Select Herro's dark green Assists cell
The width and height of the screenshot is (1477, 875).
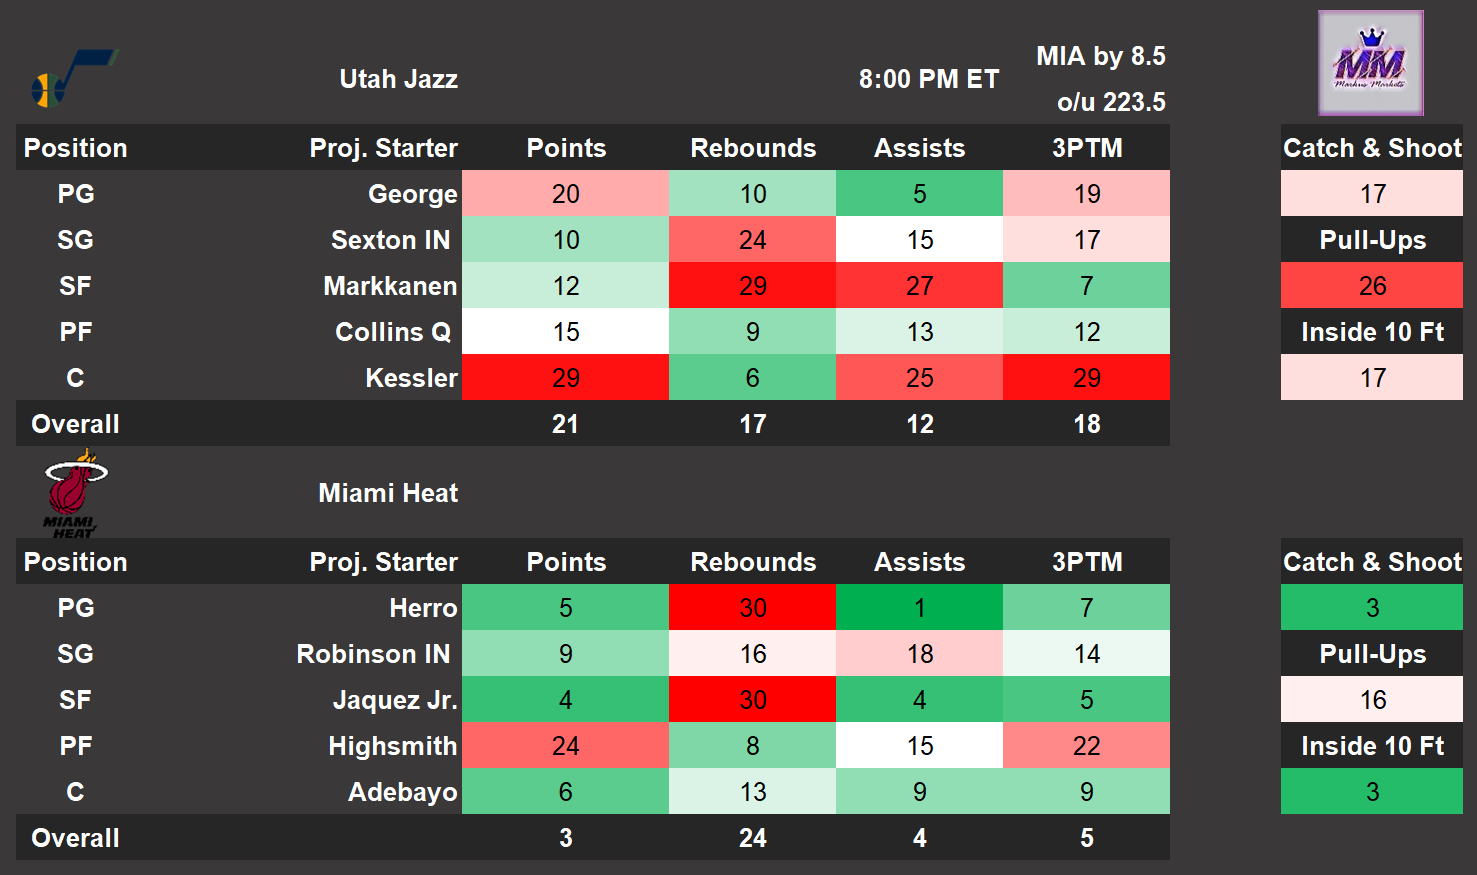click(919, 608)
